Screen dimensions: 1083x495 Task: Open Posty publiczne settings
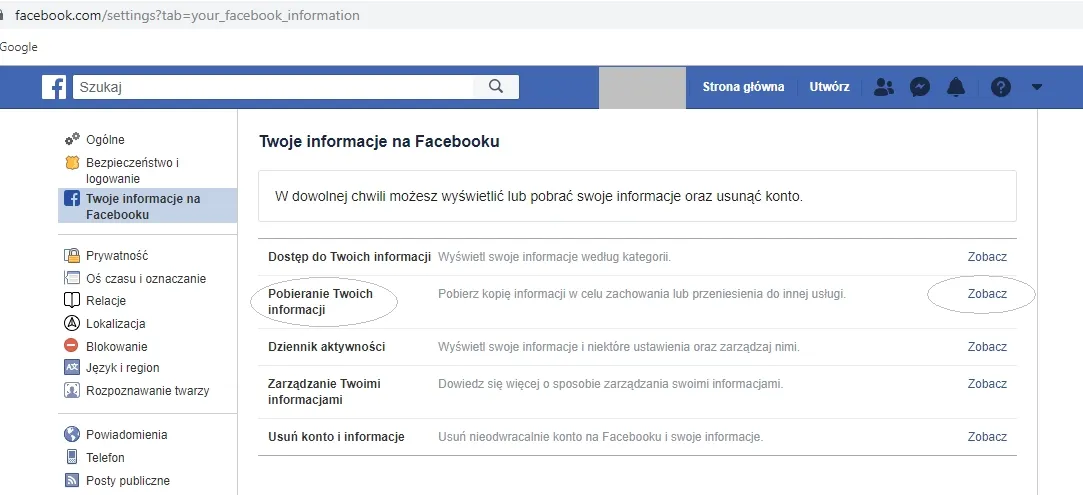click(x=128, y=481)
